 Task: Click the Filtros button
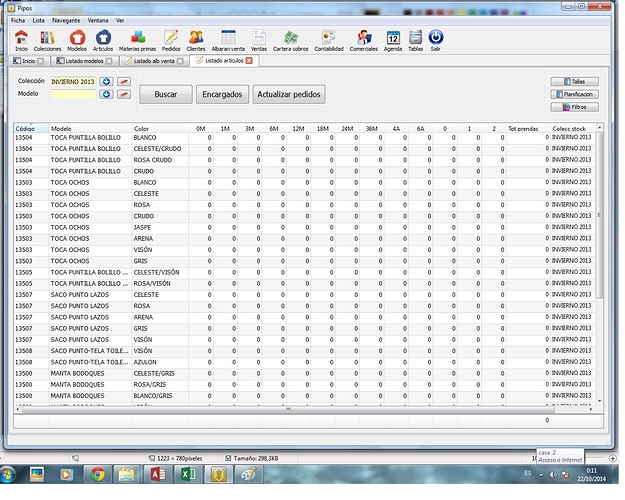point(573,106)
